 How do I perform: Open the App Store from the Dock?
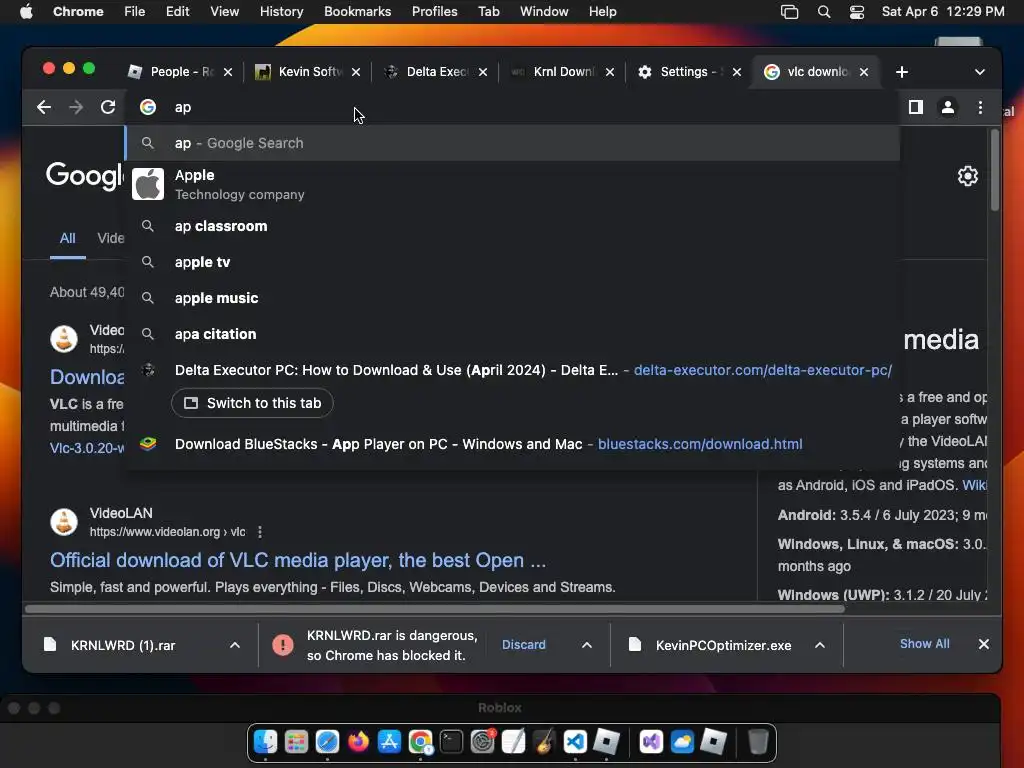389,742
